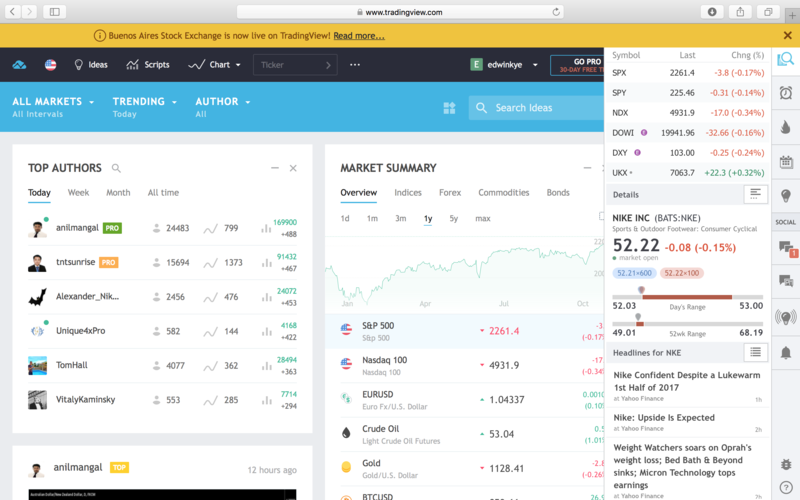Screen dimensions: 800x500
Task: Open the edwinkye user account dropdown
Action: (x=504, y=65)
